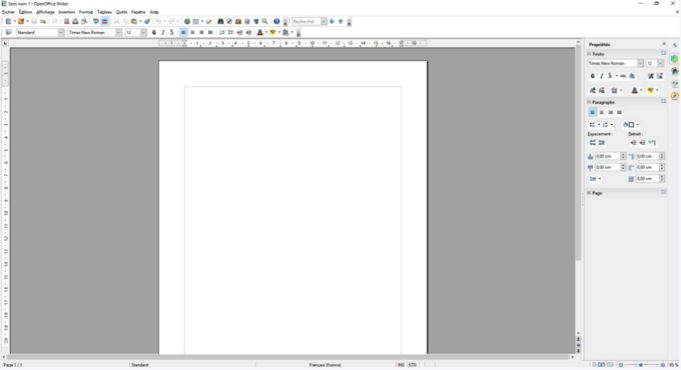The width and height of the screenshot is (681, 370).
Task: Open Find & Replace binoculars icon
Action: click(x=220, y=21)
